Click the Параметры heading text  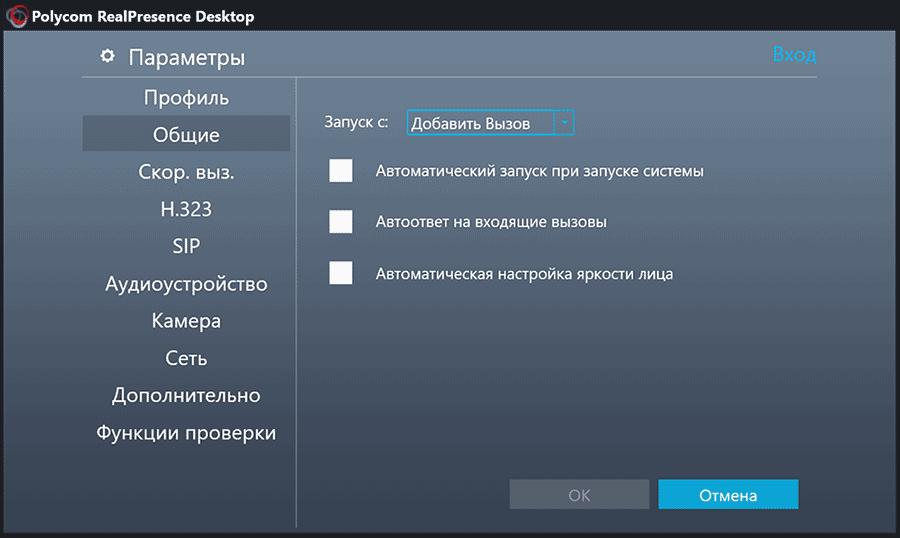pyautogui.click(x=187, y=57)
